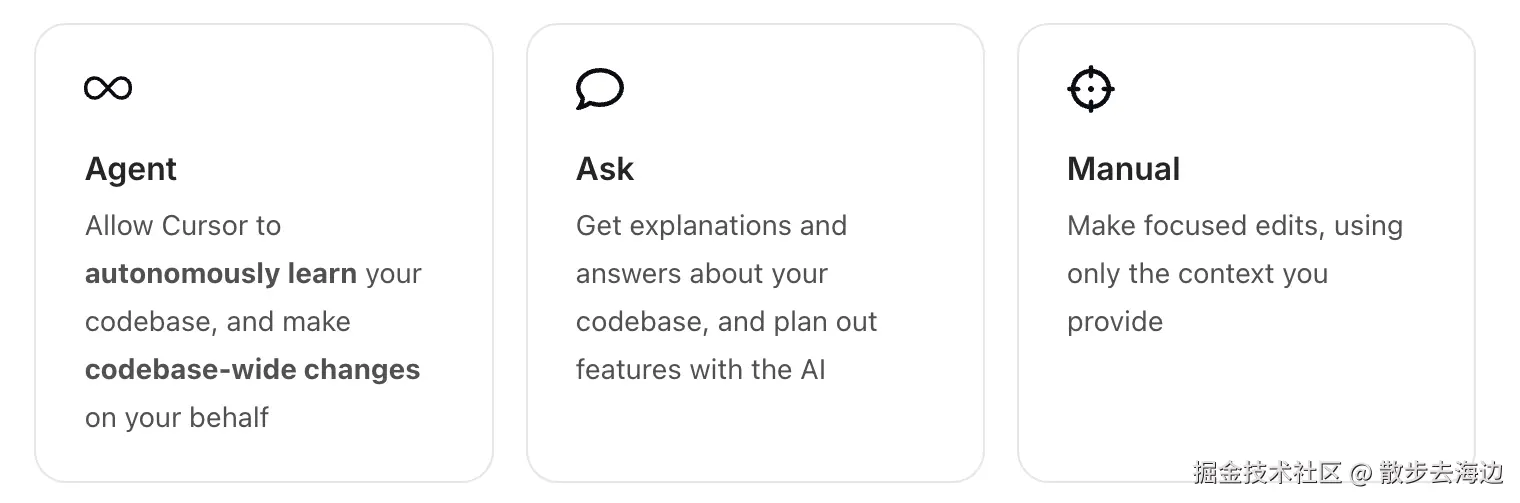Click 'only the context you' line

[x=1198, y=274]
